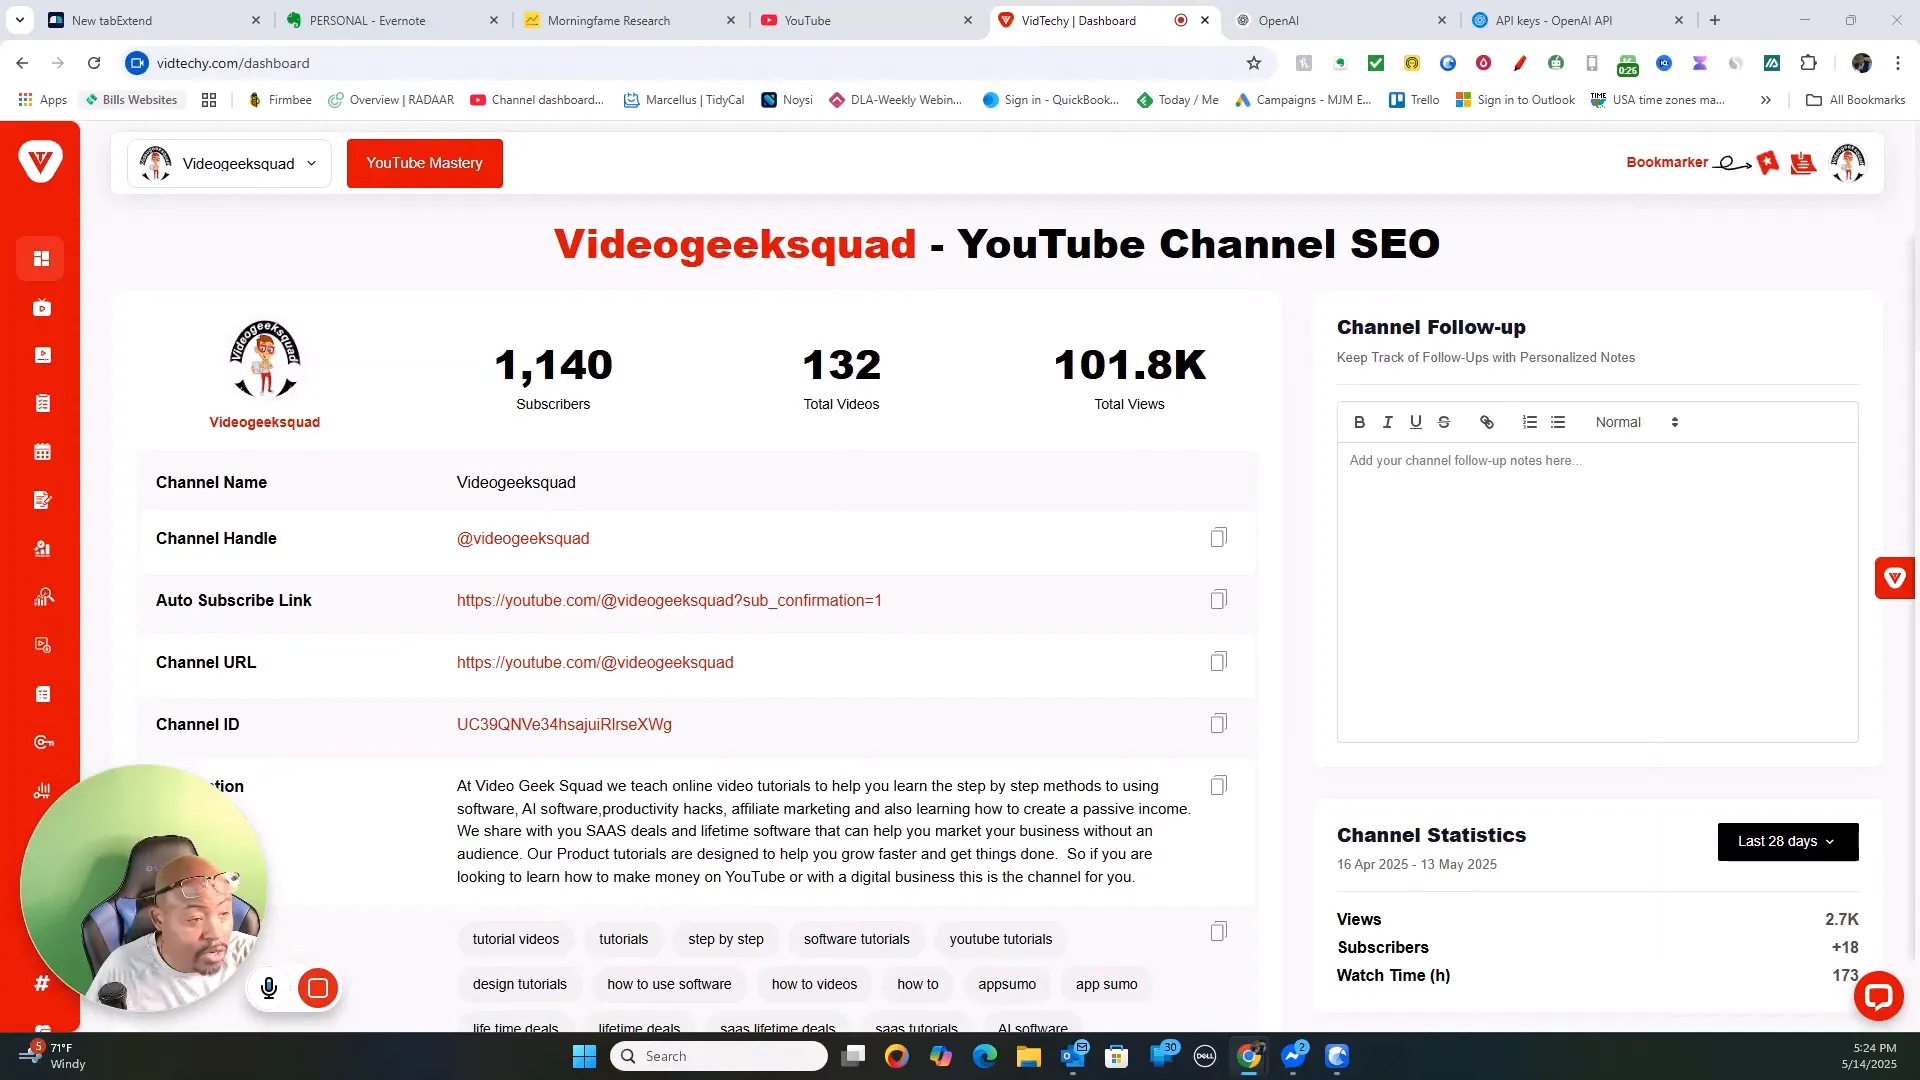This screenshot has width=1920, height=1080.
Task: Toggle underline in follow-up notes editor
Action: [1415, 422]
